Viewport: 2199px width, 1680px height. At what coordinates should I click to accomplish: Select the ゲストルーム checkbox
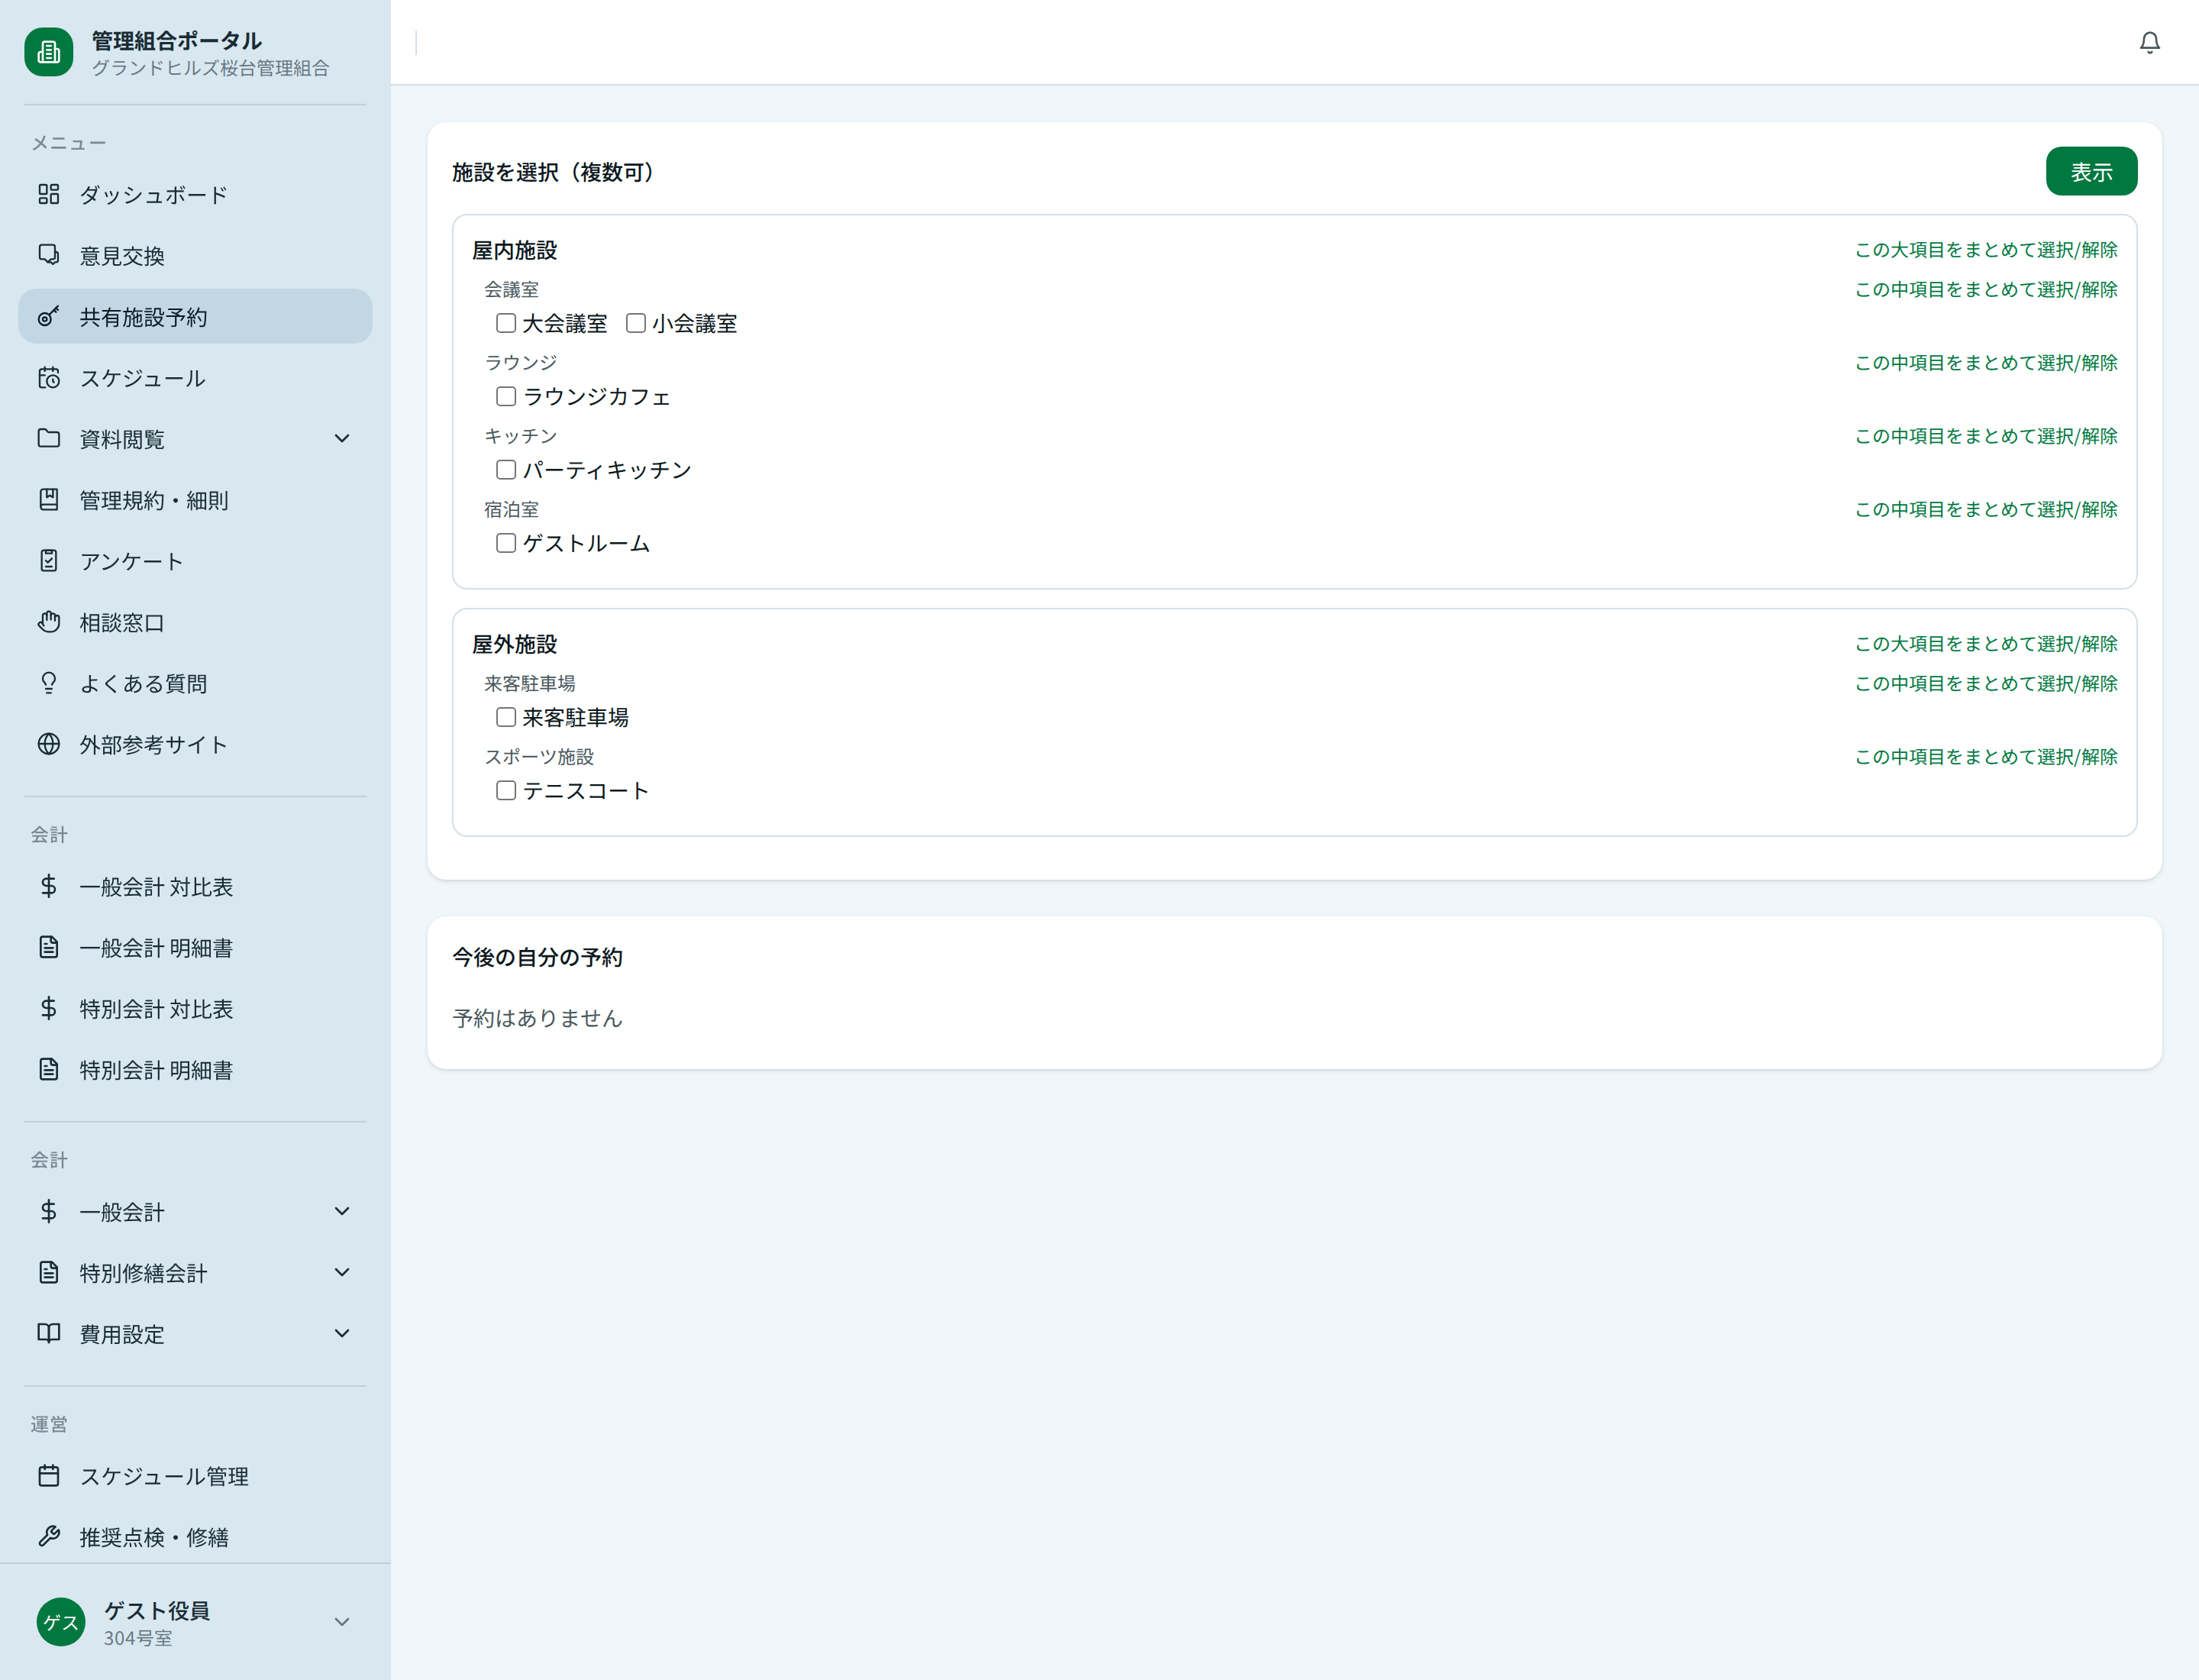coord(506,543)
